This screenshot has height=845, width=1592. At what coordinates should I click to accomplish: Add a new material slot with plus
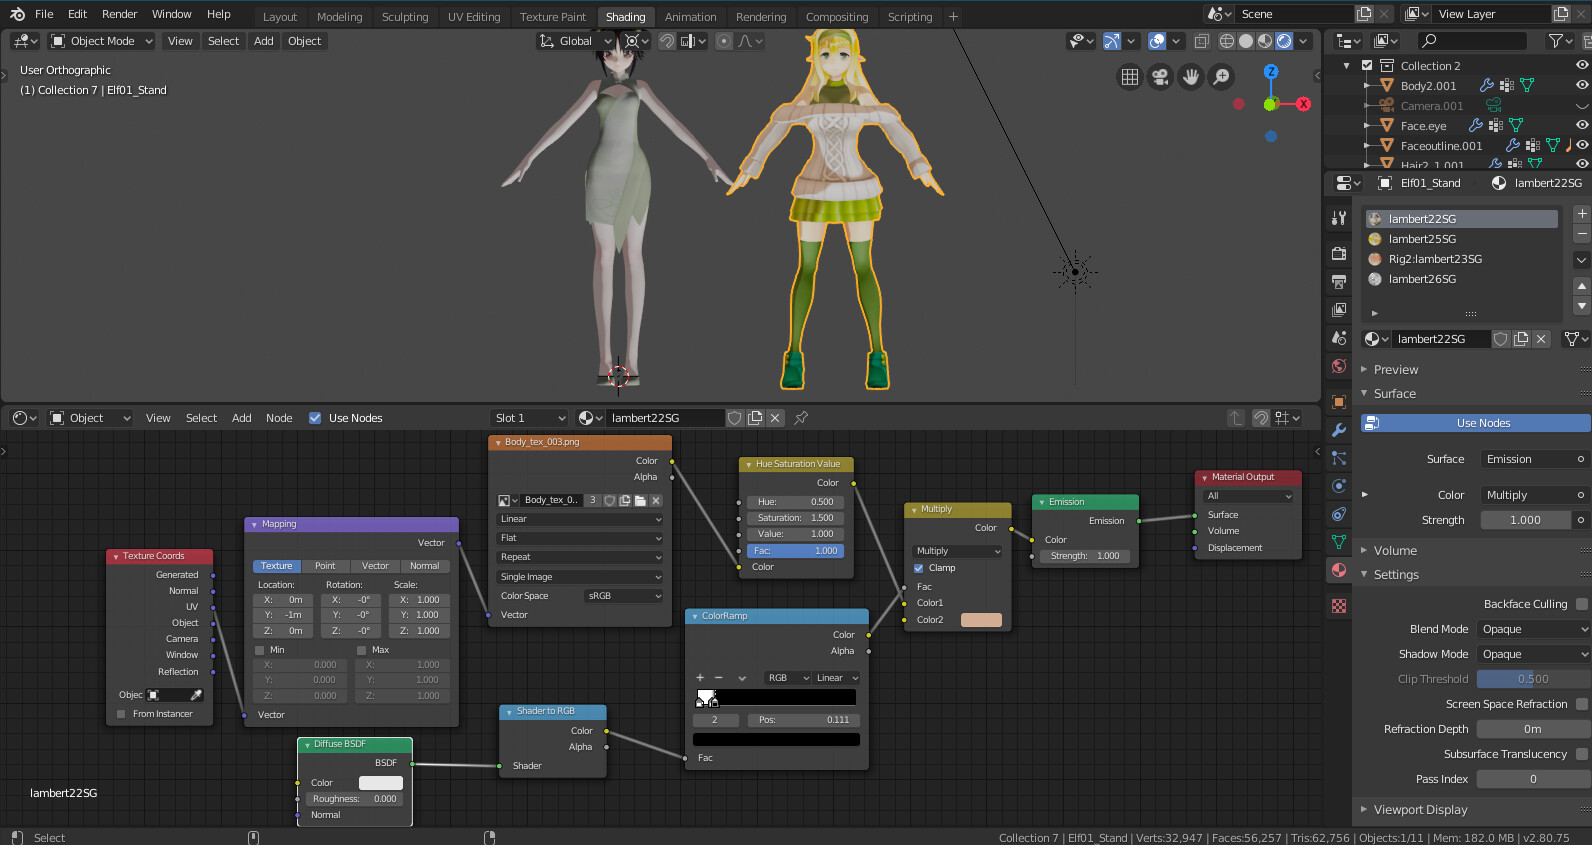point(1582,214)
